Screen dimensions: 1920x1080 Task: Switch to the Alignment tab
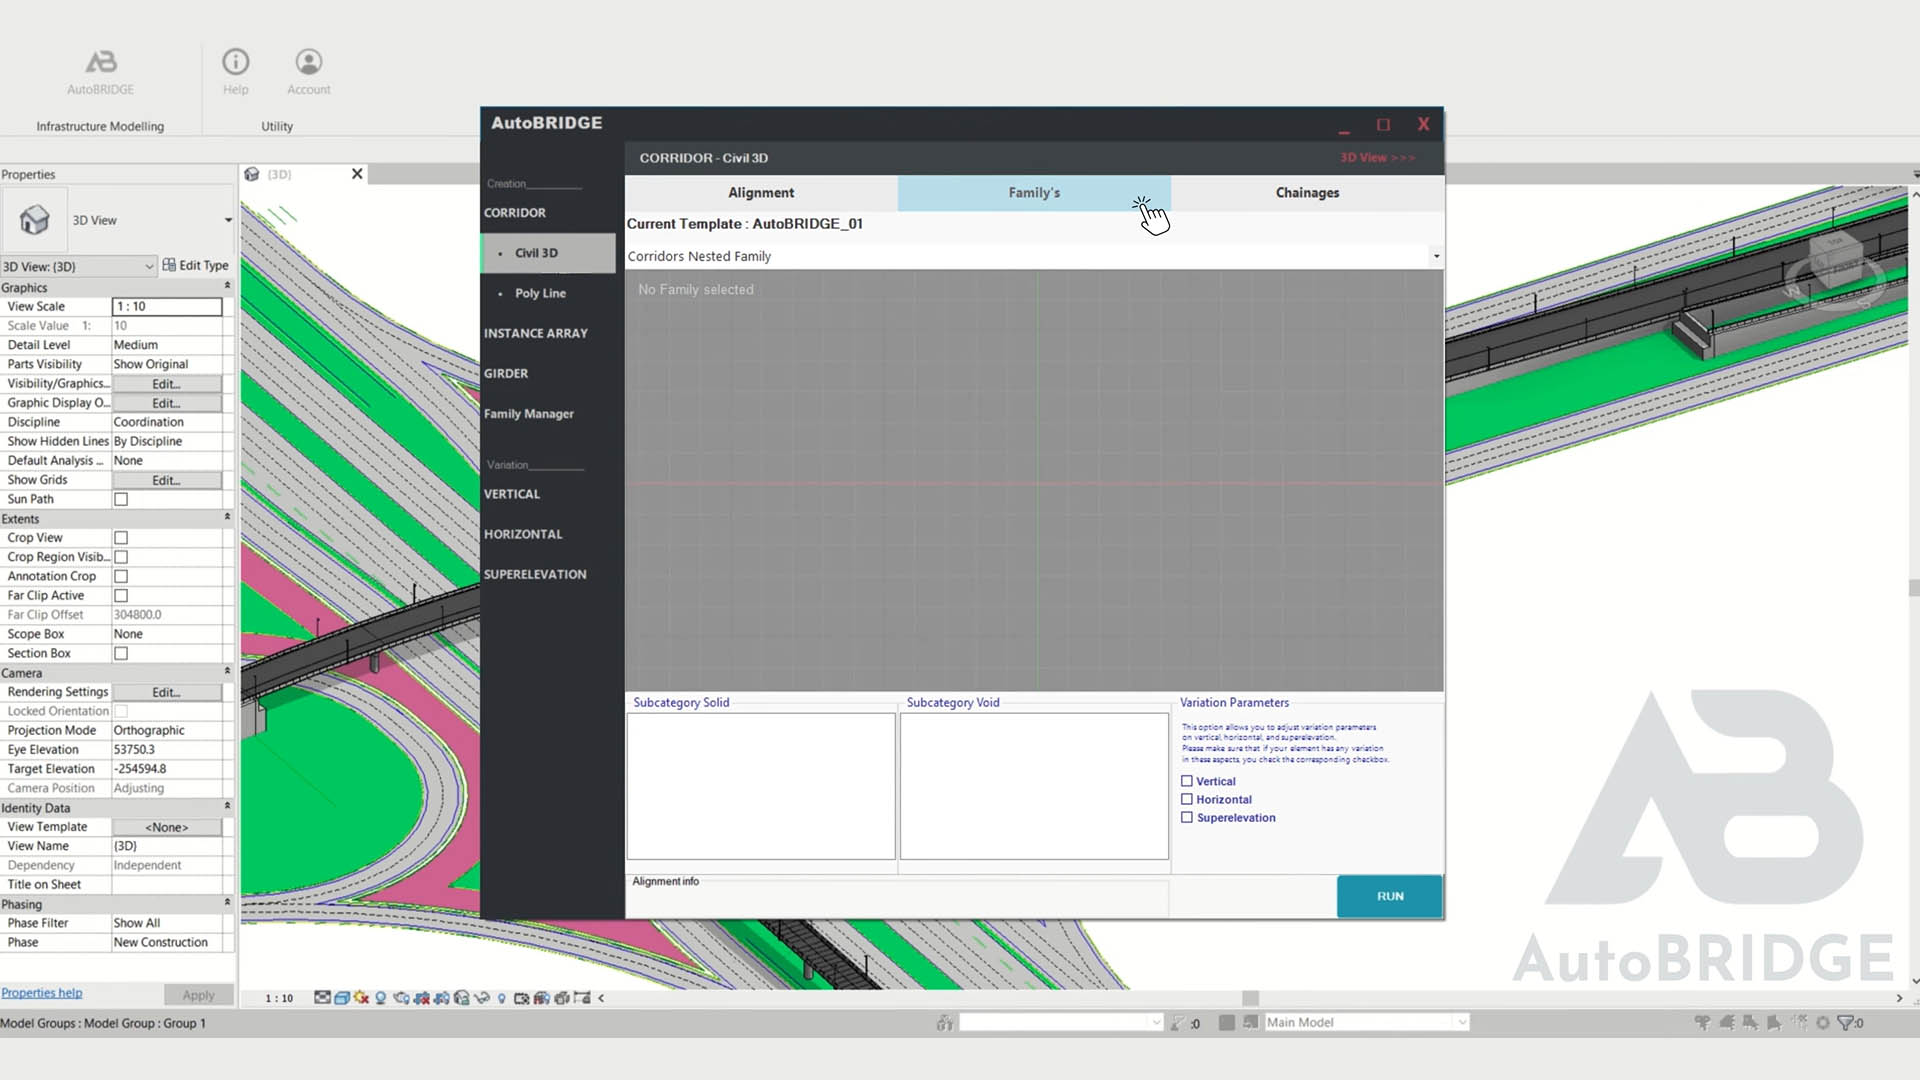761,193
